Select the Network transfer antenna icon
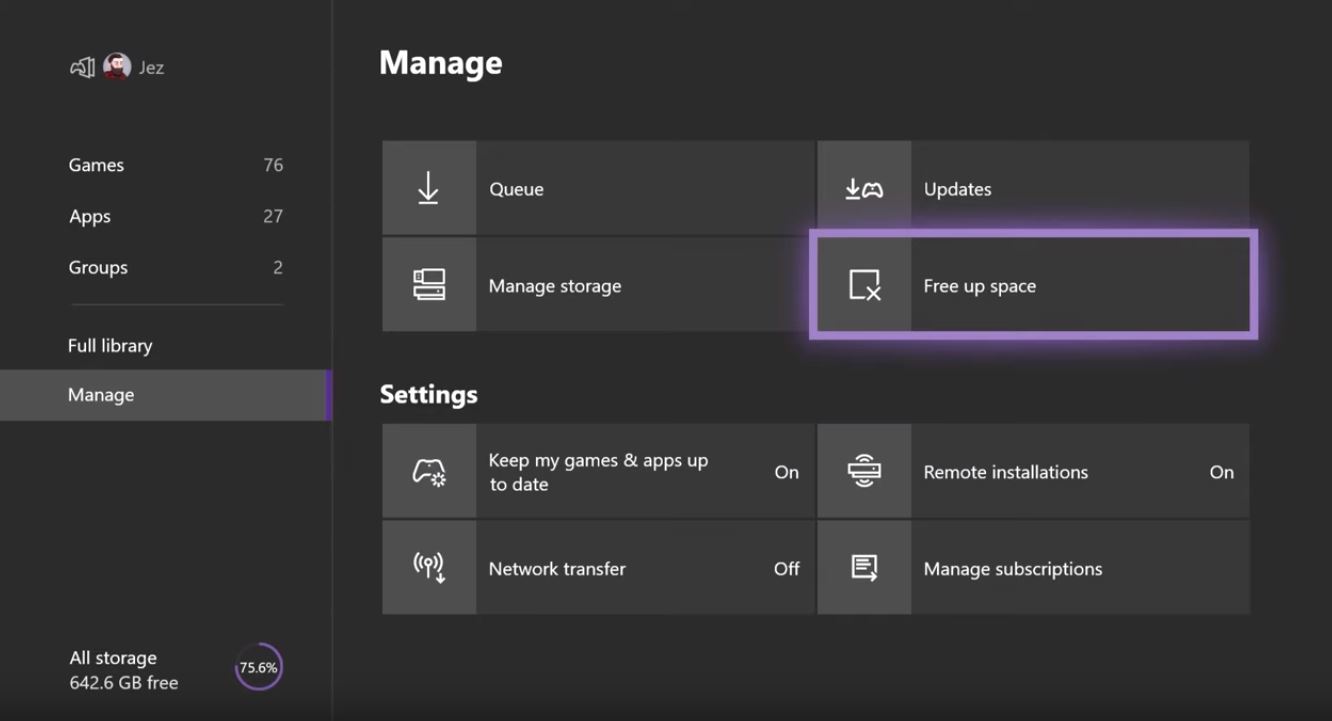The width and height of the screenshot is (1332, 721). click(428, 567)
